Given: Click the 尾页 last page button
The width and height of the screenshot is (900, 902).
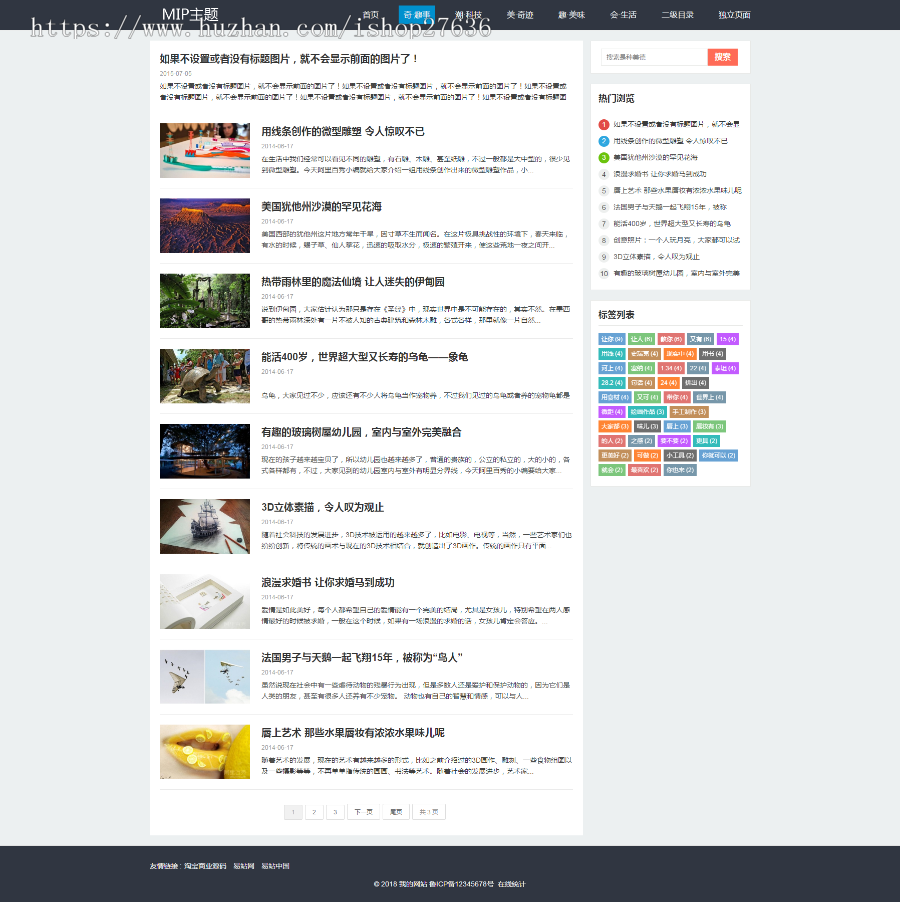Looking at the screenshot, I should [396, 812].
